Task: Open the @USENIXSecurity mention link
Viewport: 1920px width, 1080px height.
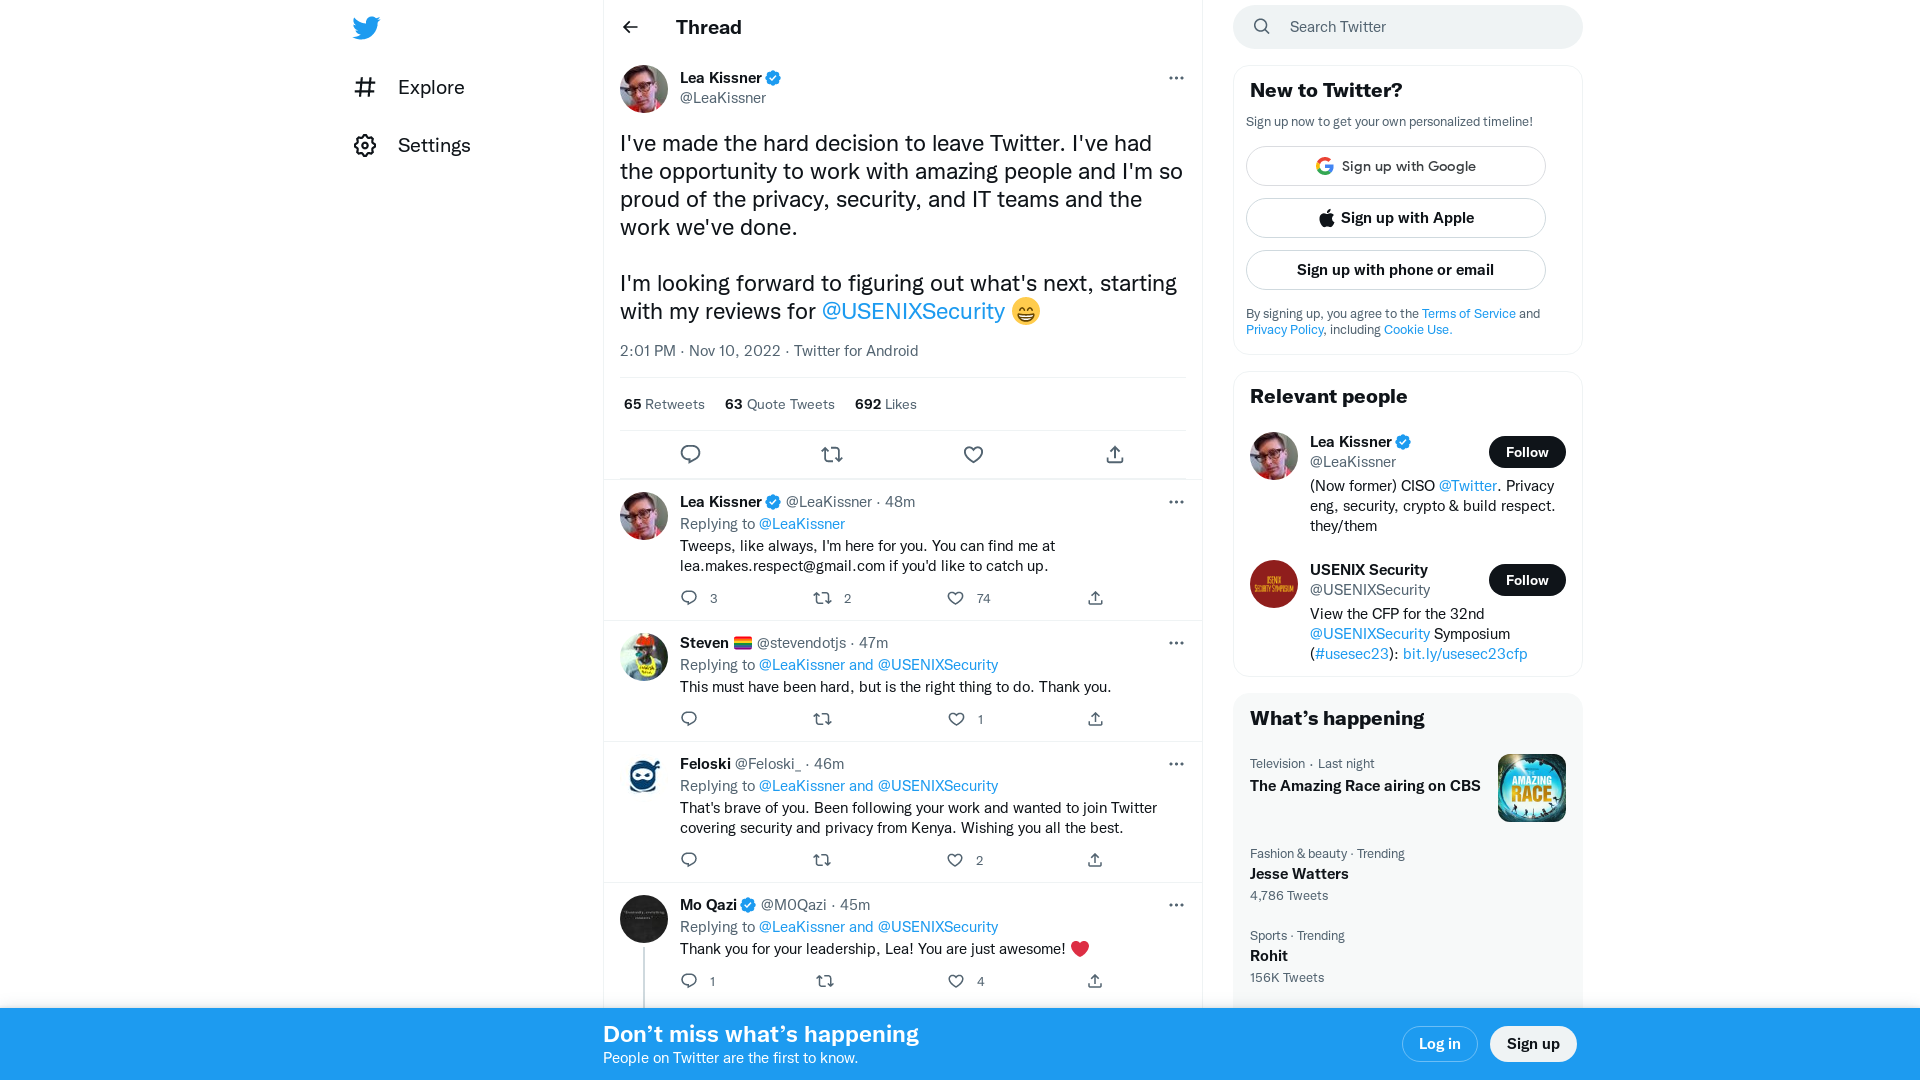Action: point(913,311)
